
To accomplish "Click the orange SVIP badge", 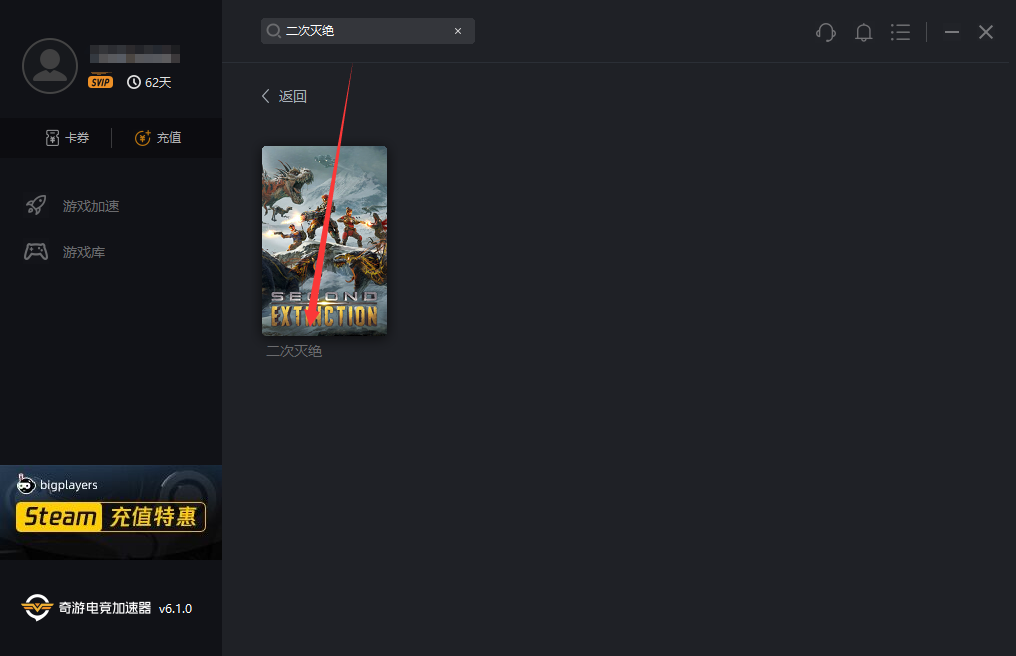I will pyautogui.click(x=101, y=82).
